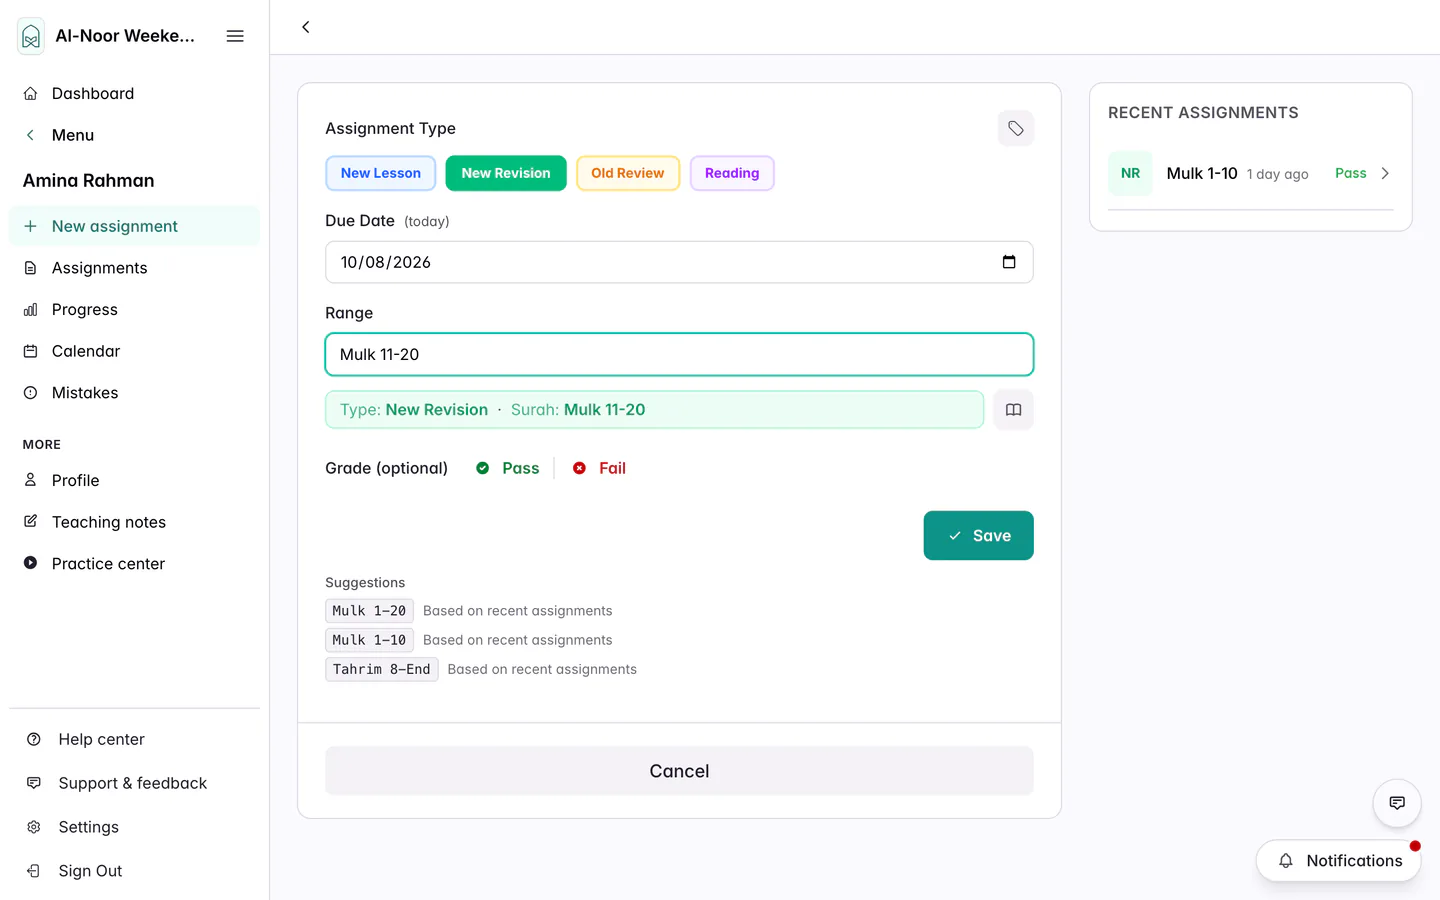The width and height of the screenshot is (1440, 900).
Task: Select Reading assignment type
Action: [732, 173]
